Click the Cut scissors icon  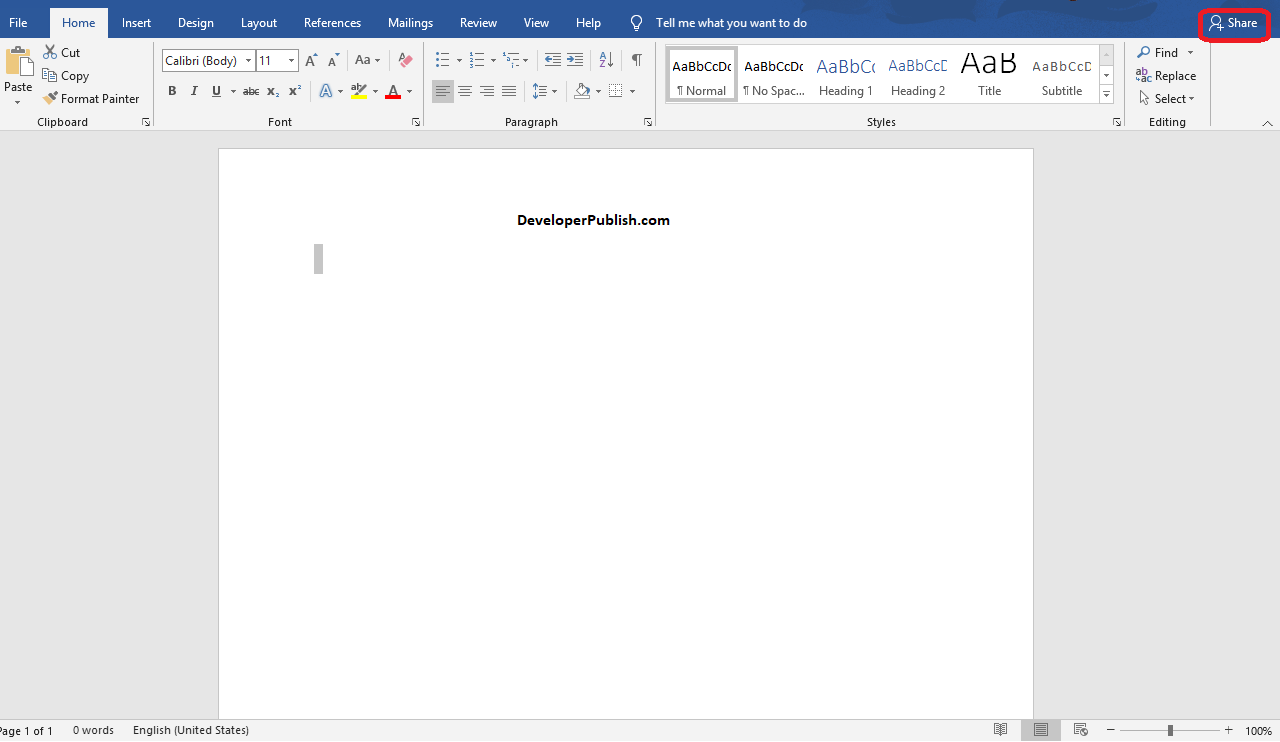coord(50,53)
